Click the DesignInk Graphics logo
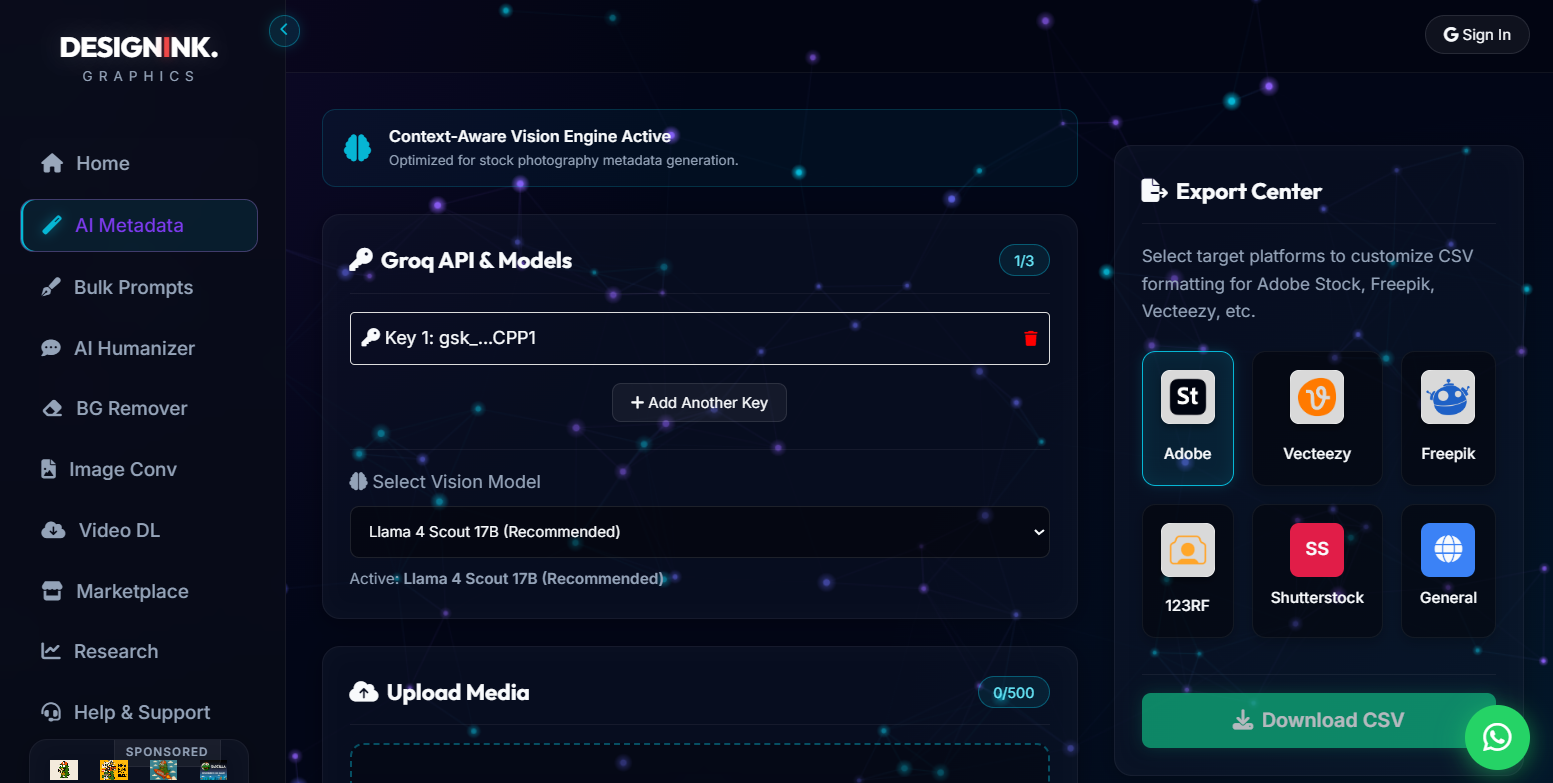 139,59
